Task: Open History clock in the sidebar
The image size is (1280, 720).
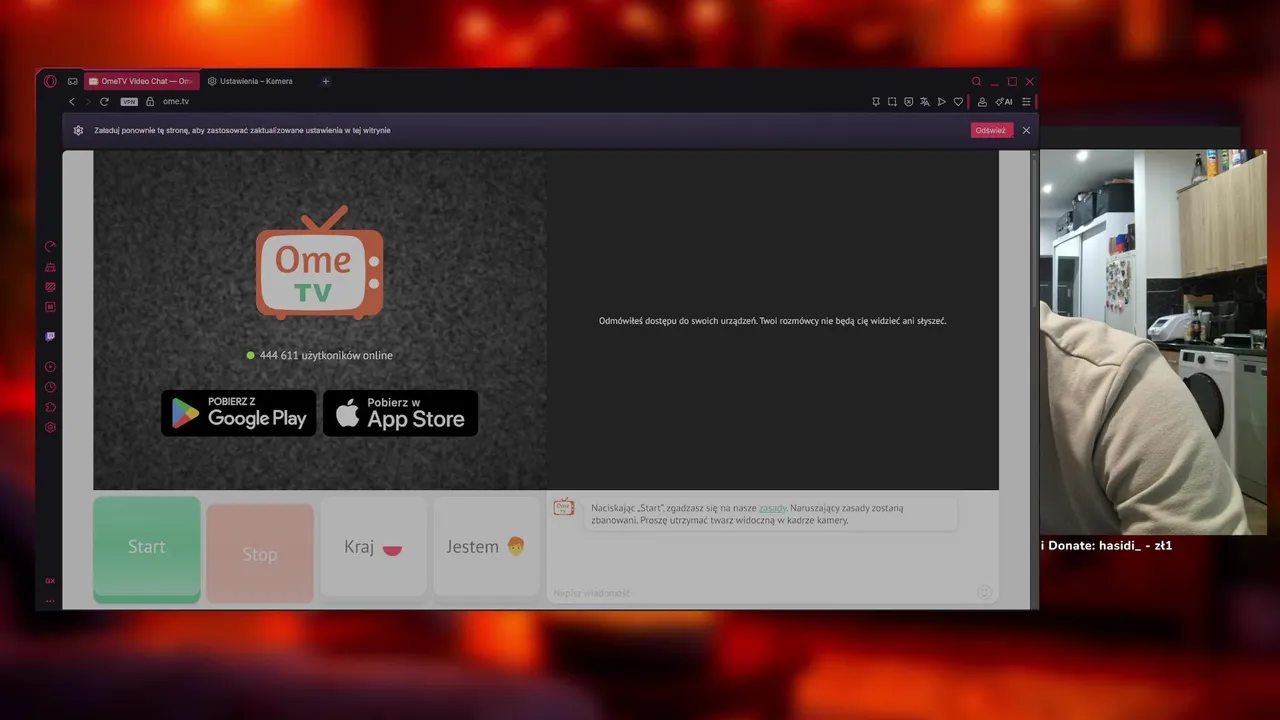Action: 50,387
